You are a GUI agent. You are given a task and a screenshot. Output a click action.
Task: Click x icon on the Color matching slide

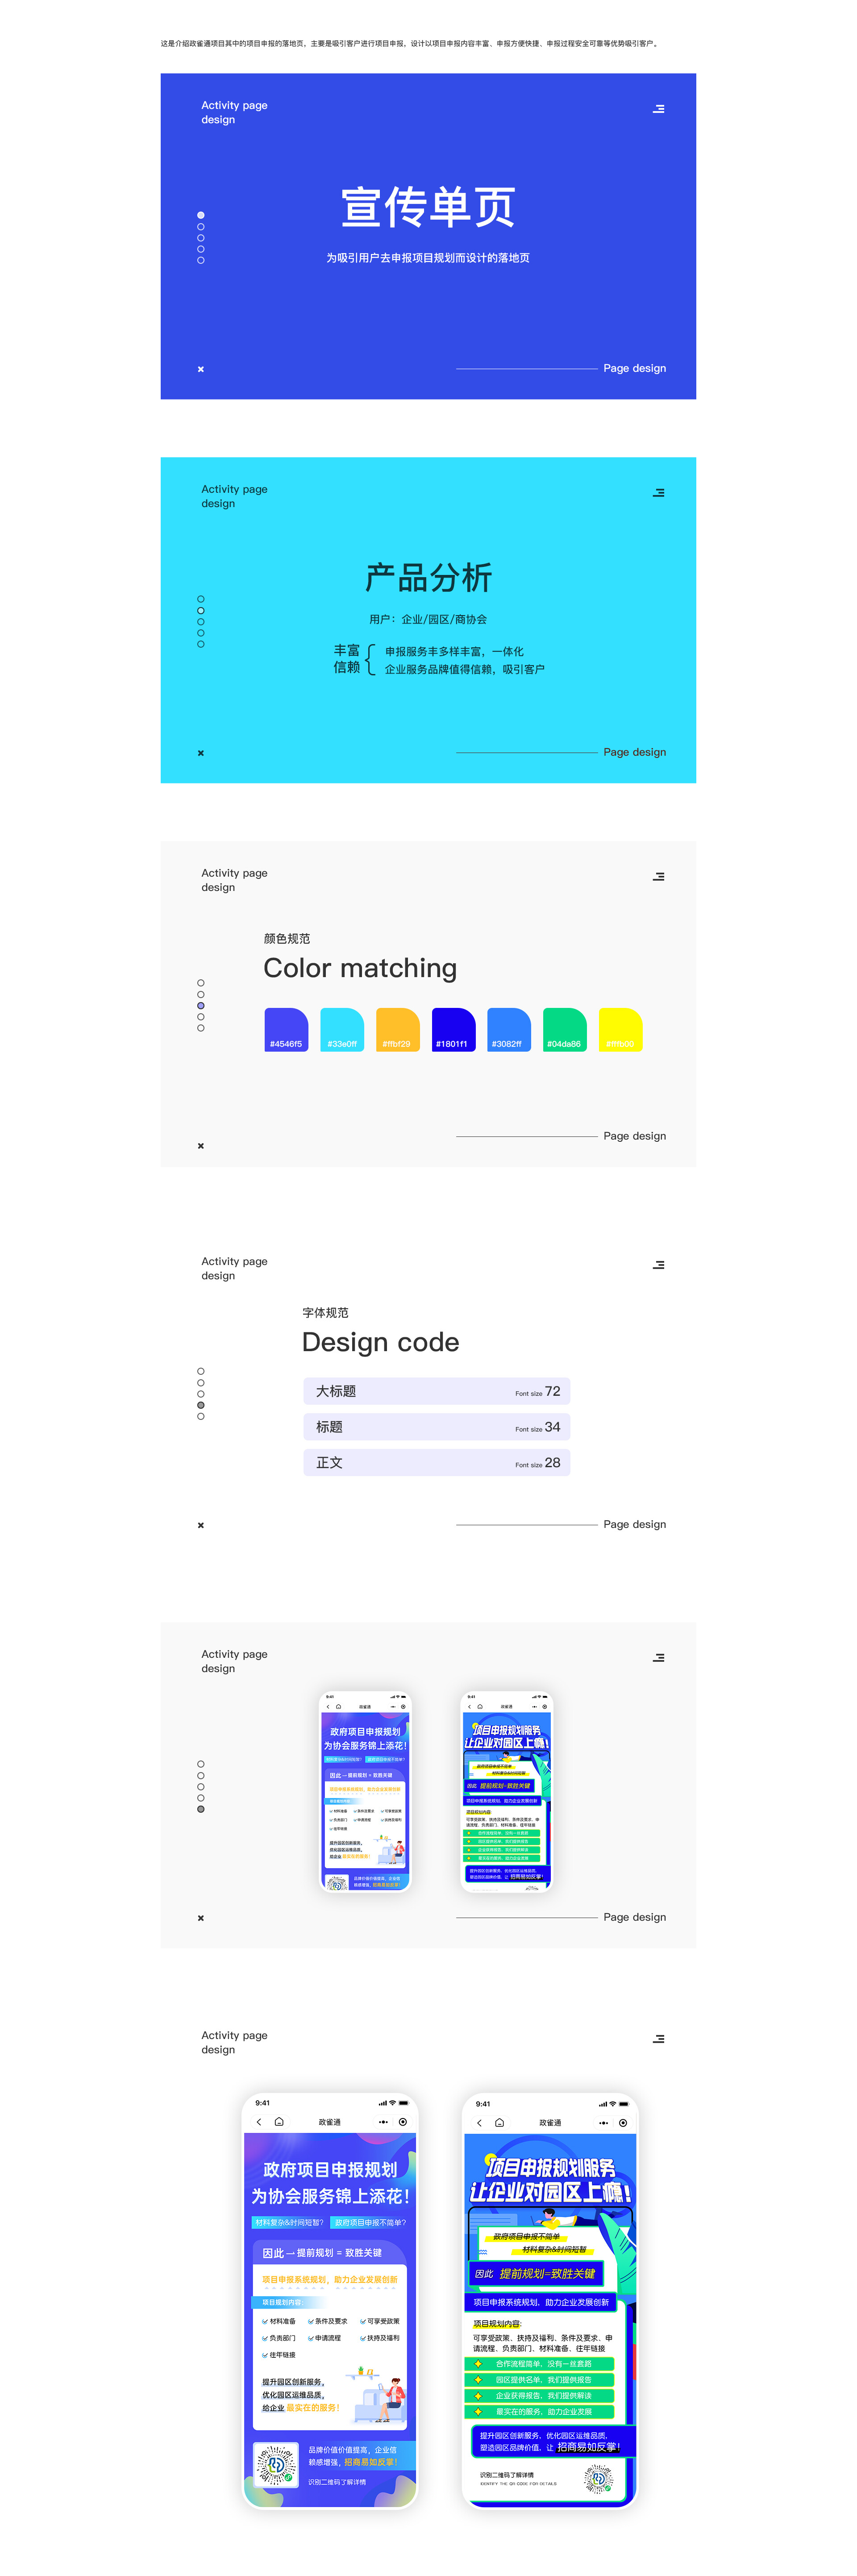(201, 1146)
